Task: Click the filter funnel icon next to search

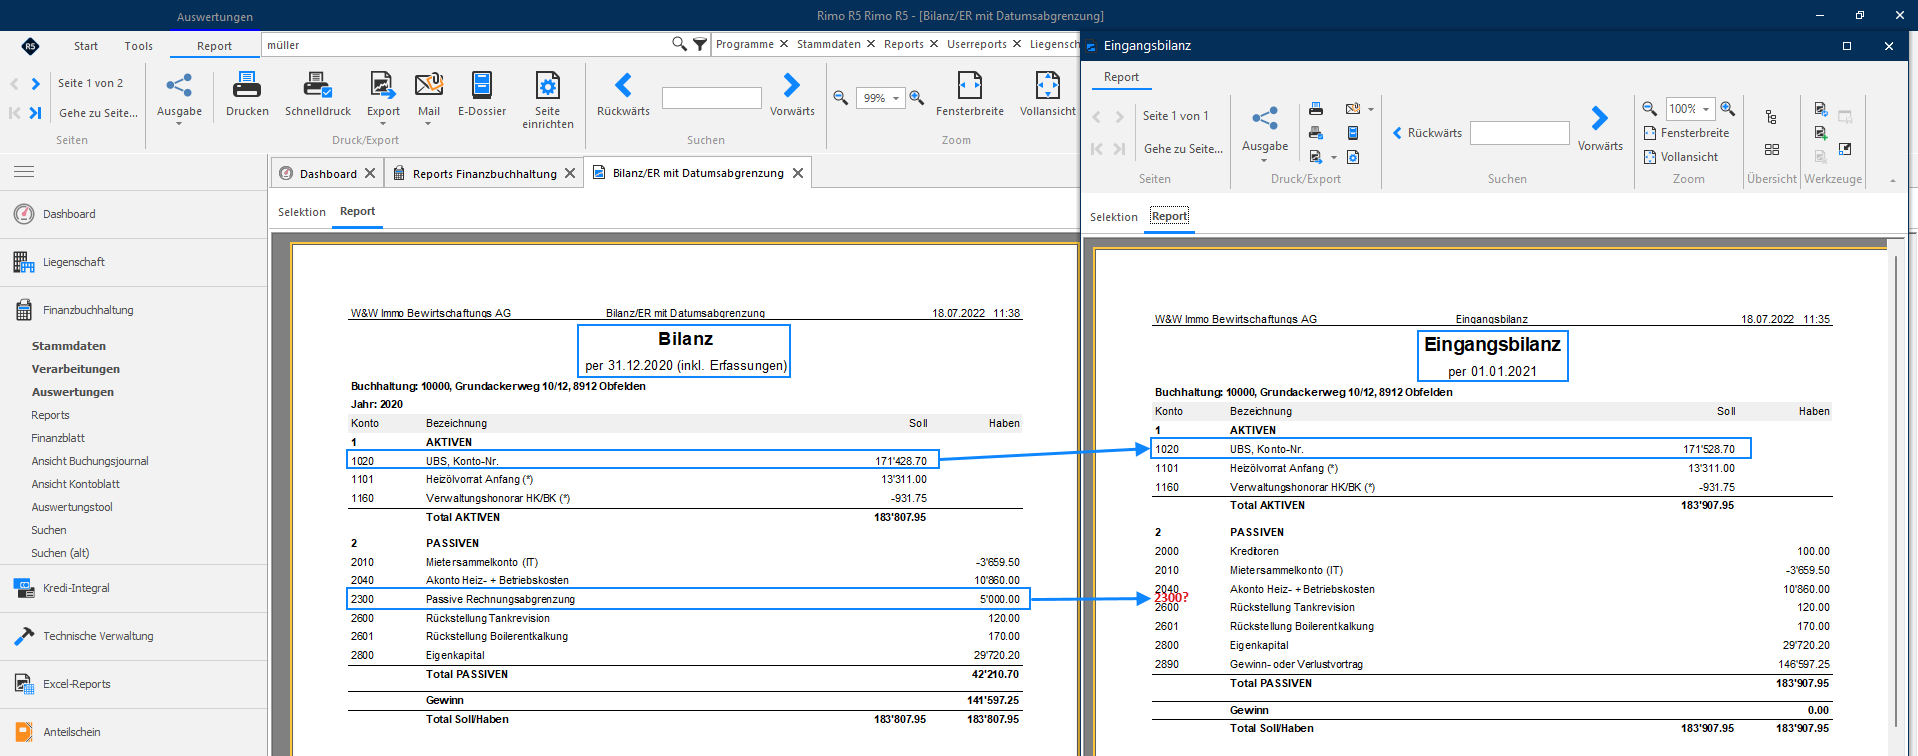Action: point(700,44)
